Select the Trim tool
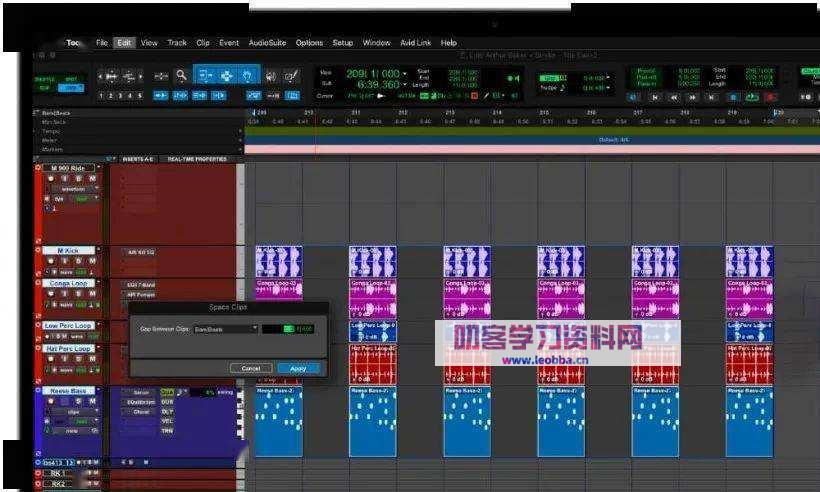The width and height of the screenshot is (820, 492). (206, 76)
